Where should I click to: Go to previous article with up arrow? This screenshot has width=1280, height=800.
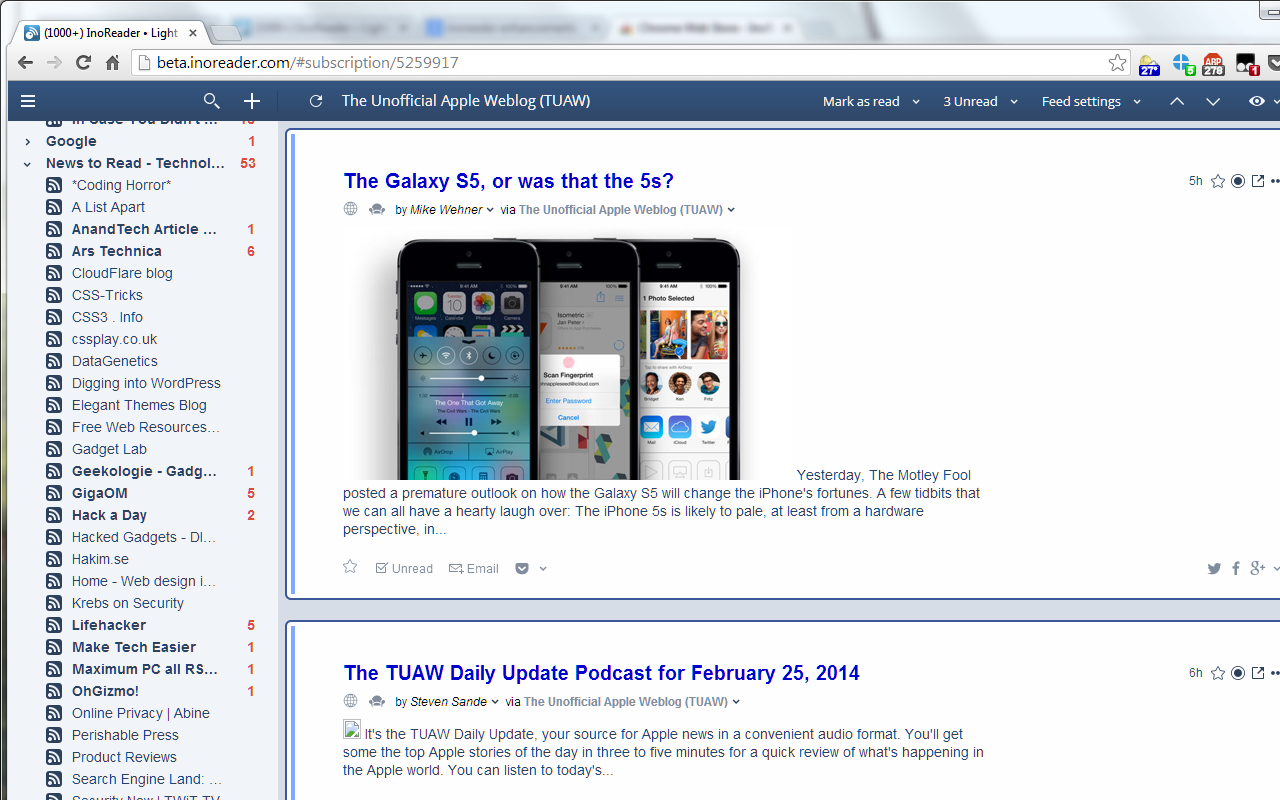click(1177, 101)
